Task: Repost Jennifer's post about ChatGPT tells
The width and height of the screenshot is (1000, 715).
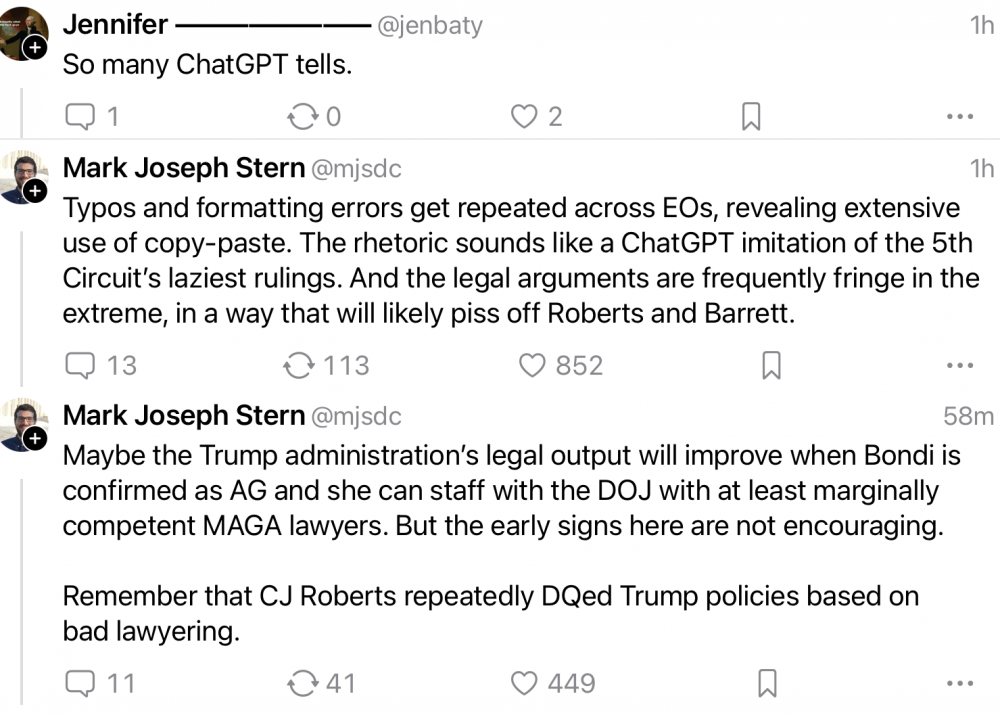Action: click(x=300, y=117)
